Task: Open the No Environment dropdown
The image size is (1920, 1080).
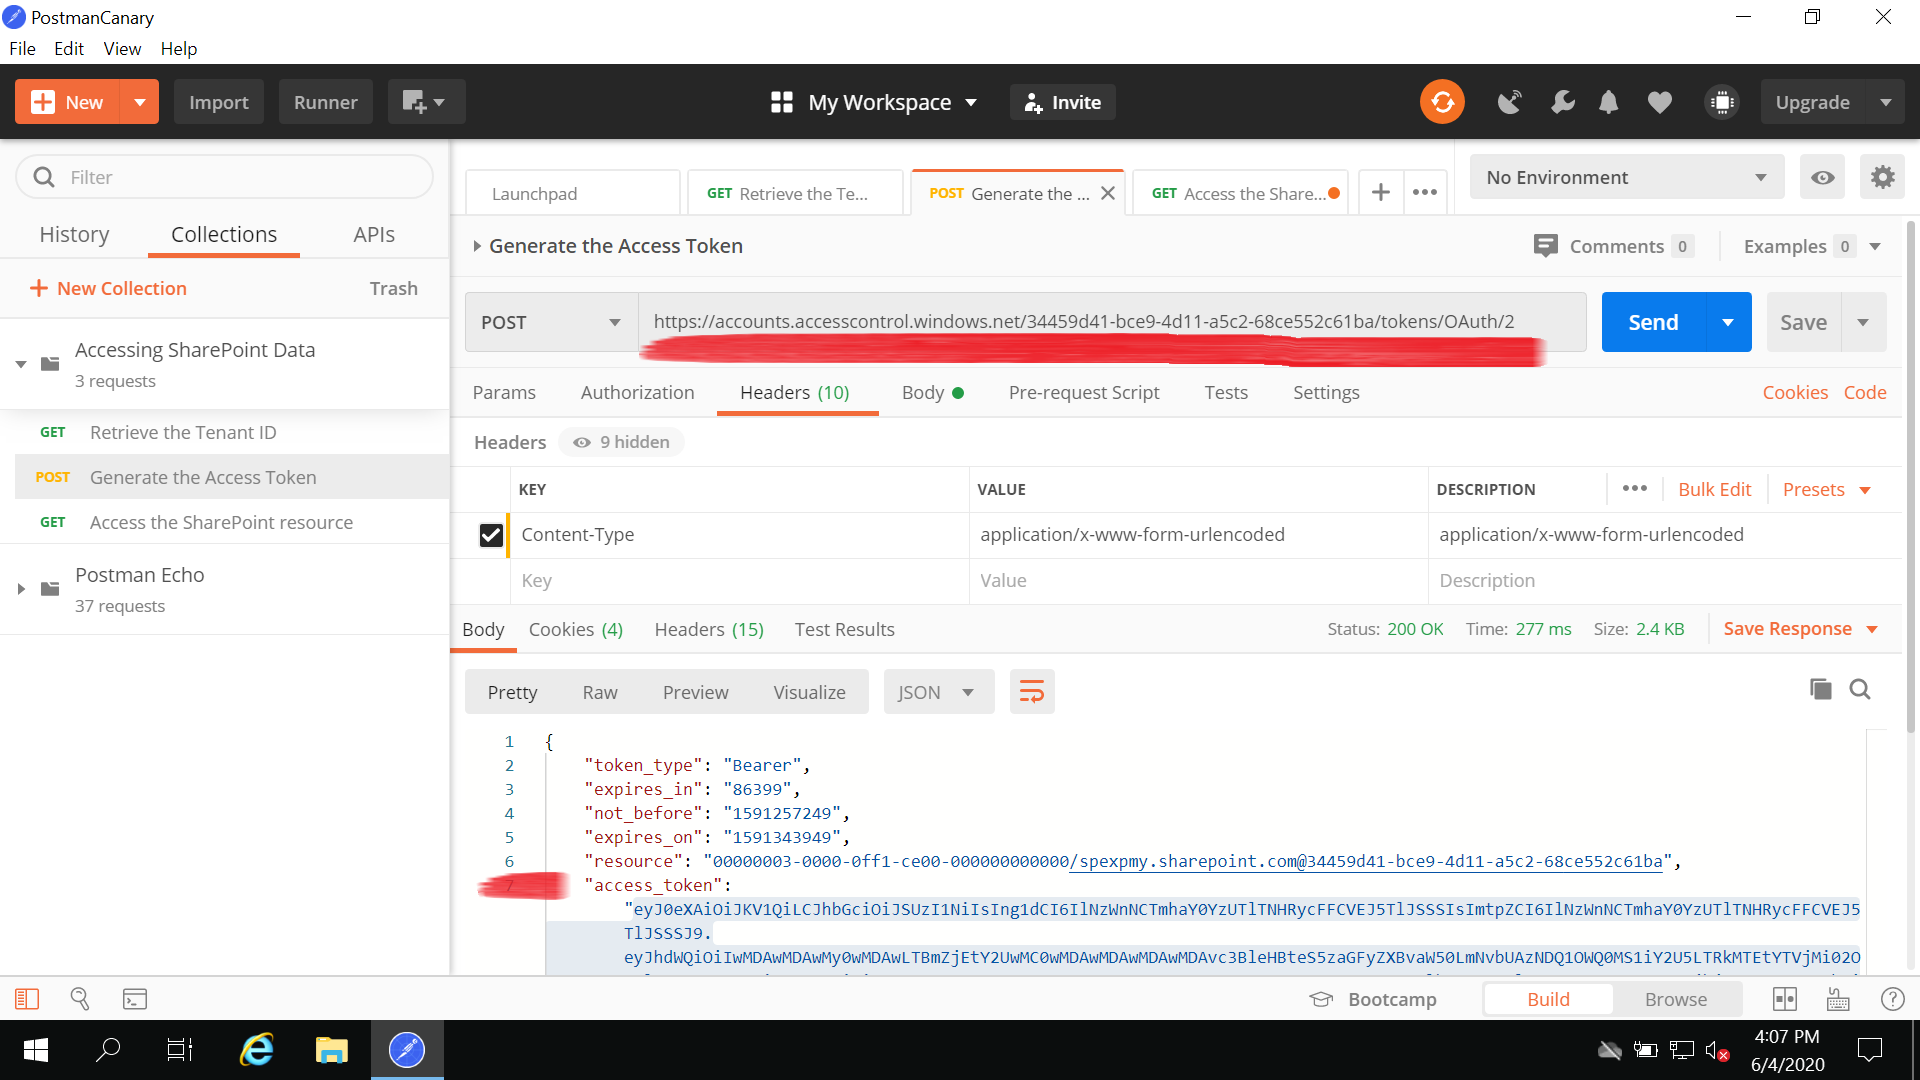Action: (1626, 176)
